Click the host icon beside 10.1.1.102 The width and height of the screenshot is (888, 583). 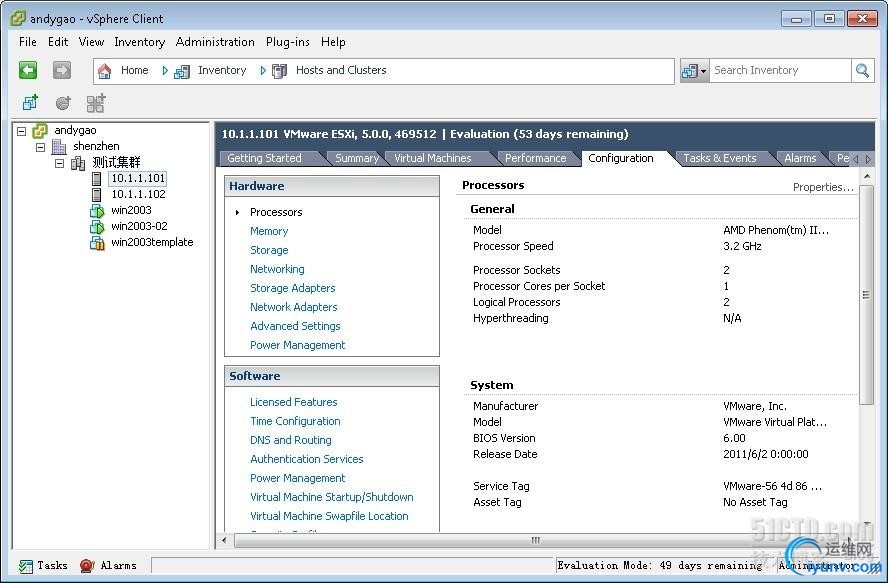tap(97, 195)
